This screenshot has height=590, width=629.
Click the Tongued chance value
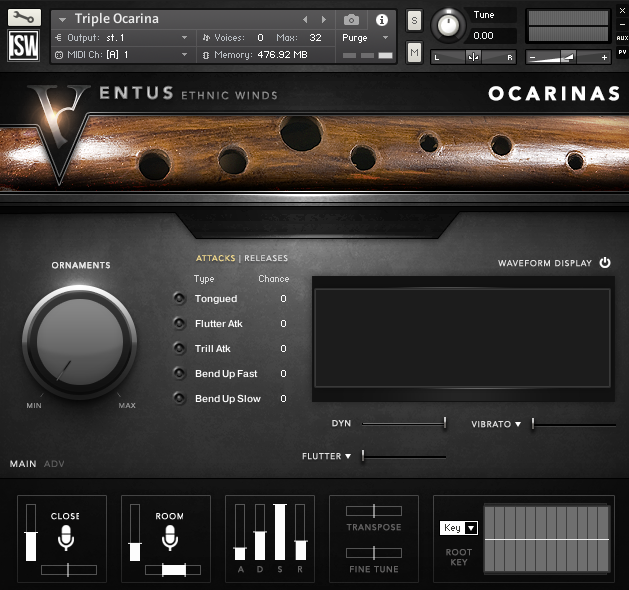[283, 298]
